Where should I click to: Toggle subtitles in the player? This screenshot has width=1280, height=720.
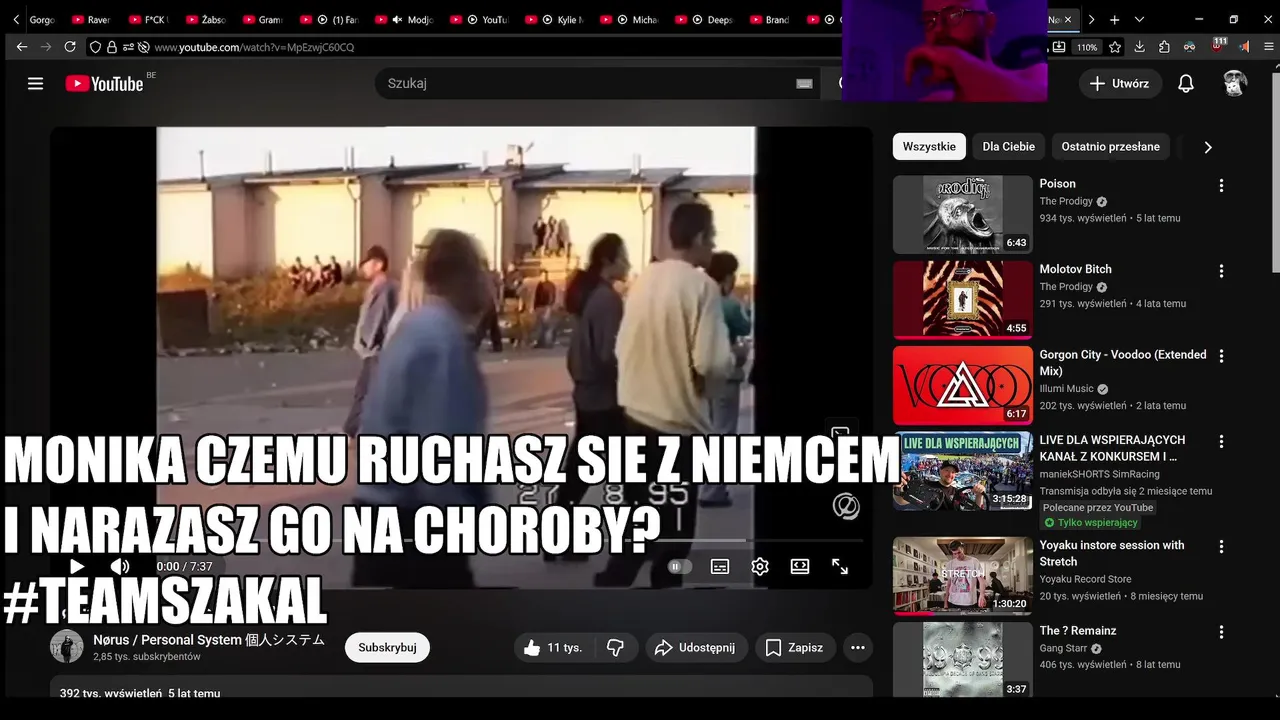pyautogui.click(x=720, y=567)
